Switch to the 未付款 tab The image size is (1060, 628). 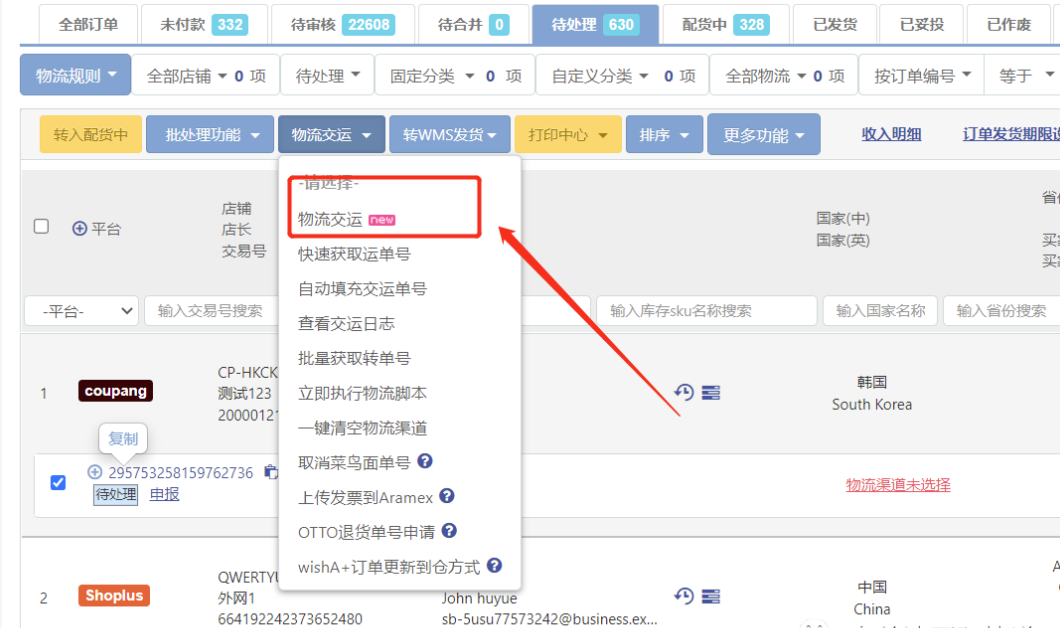tap(203, 25)
